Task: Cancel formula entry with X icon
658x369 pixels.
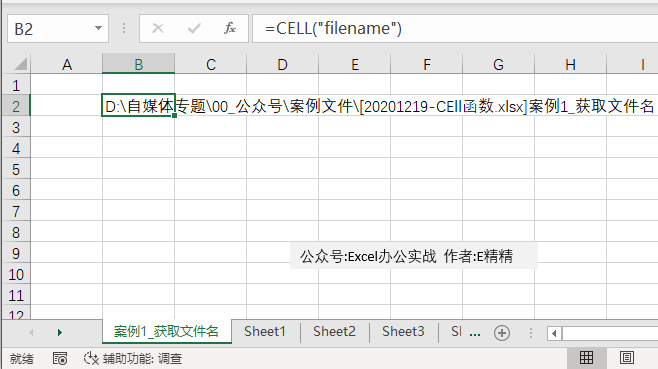Action: pos(158,28)
